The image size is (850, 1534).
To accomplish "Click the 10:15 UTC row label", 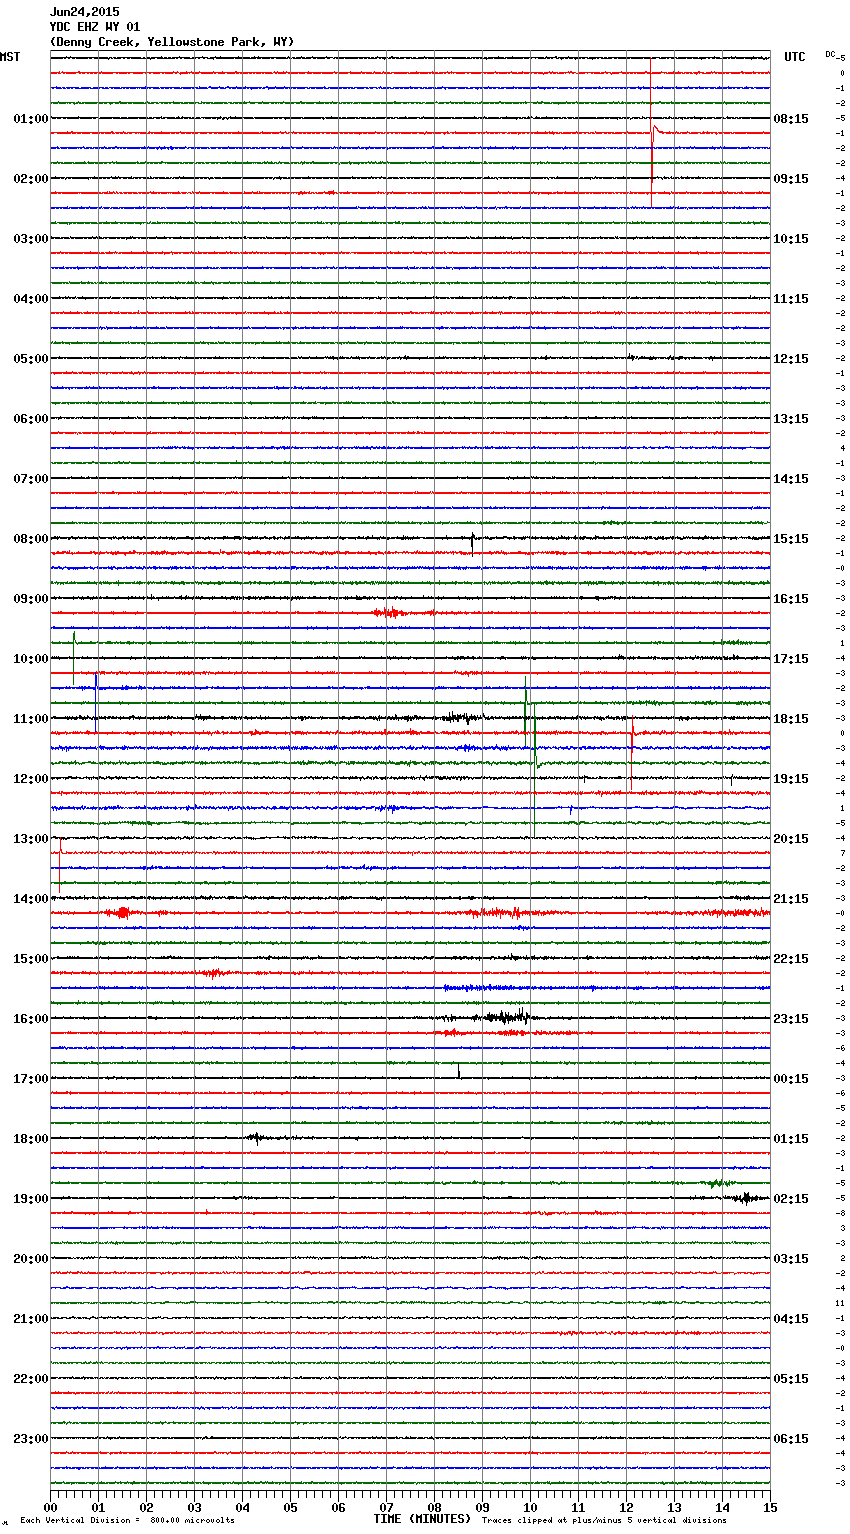I will [x=791, y=238].
